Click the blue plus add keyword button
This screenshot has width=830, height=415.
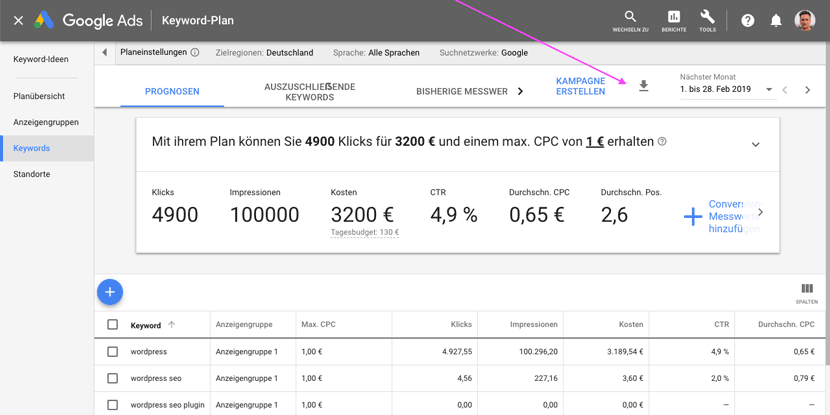pos(110,292)
